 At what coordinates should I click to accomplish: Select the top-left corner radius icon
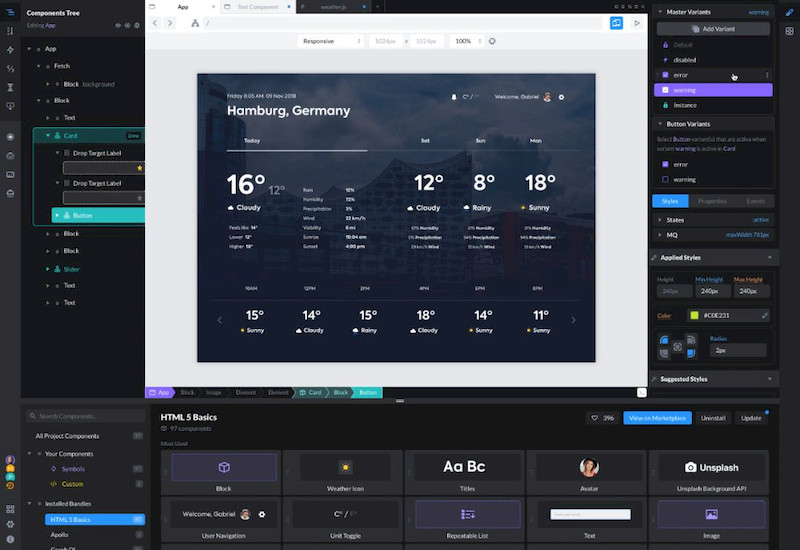point(664,340)
